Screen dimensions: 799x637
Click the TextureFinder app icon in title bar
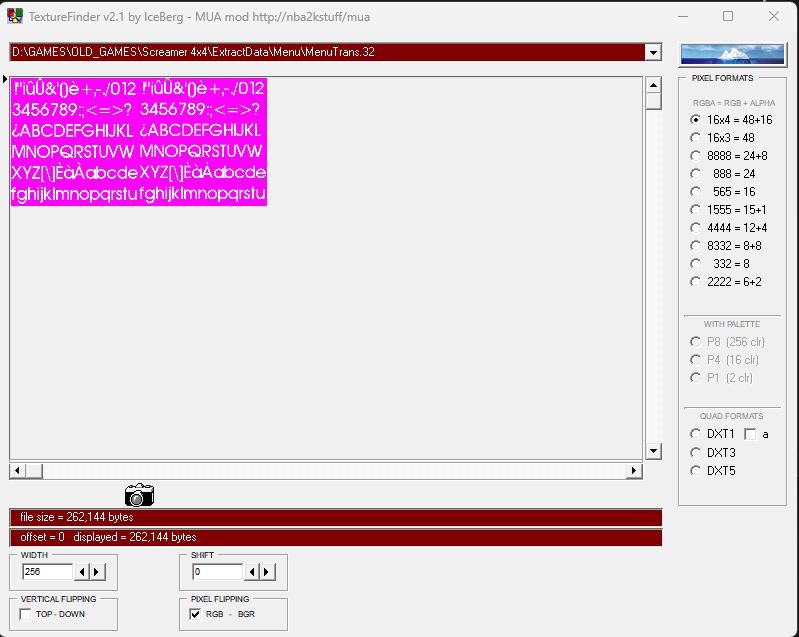[15, 16]
